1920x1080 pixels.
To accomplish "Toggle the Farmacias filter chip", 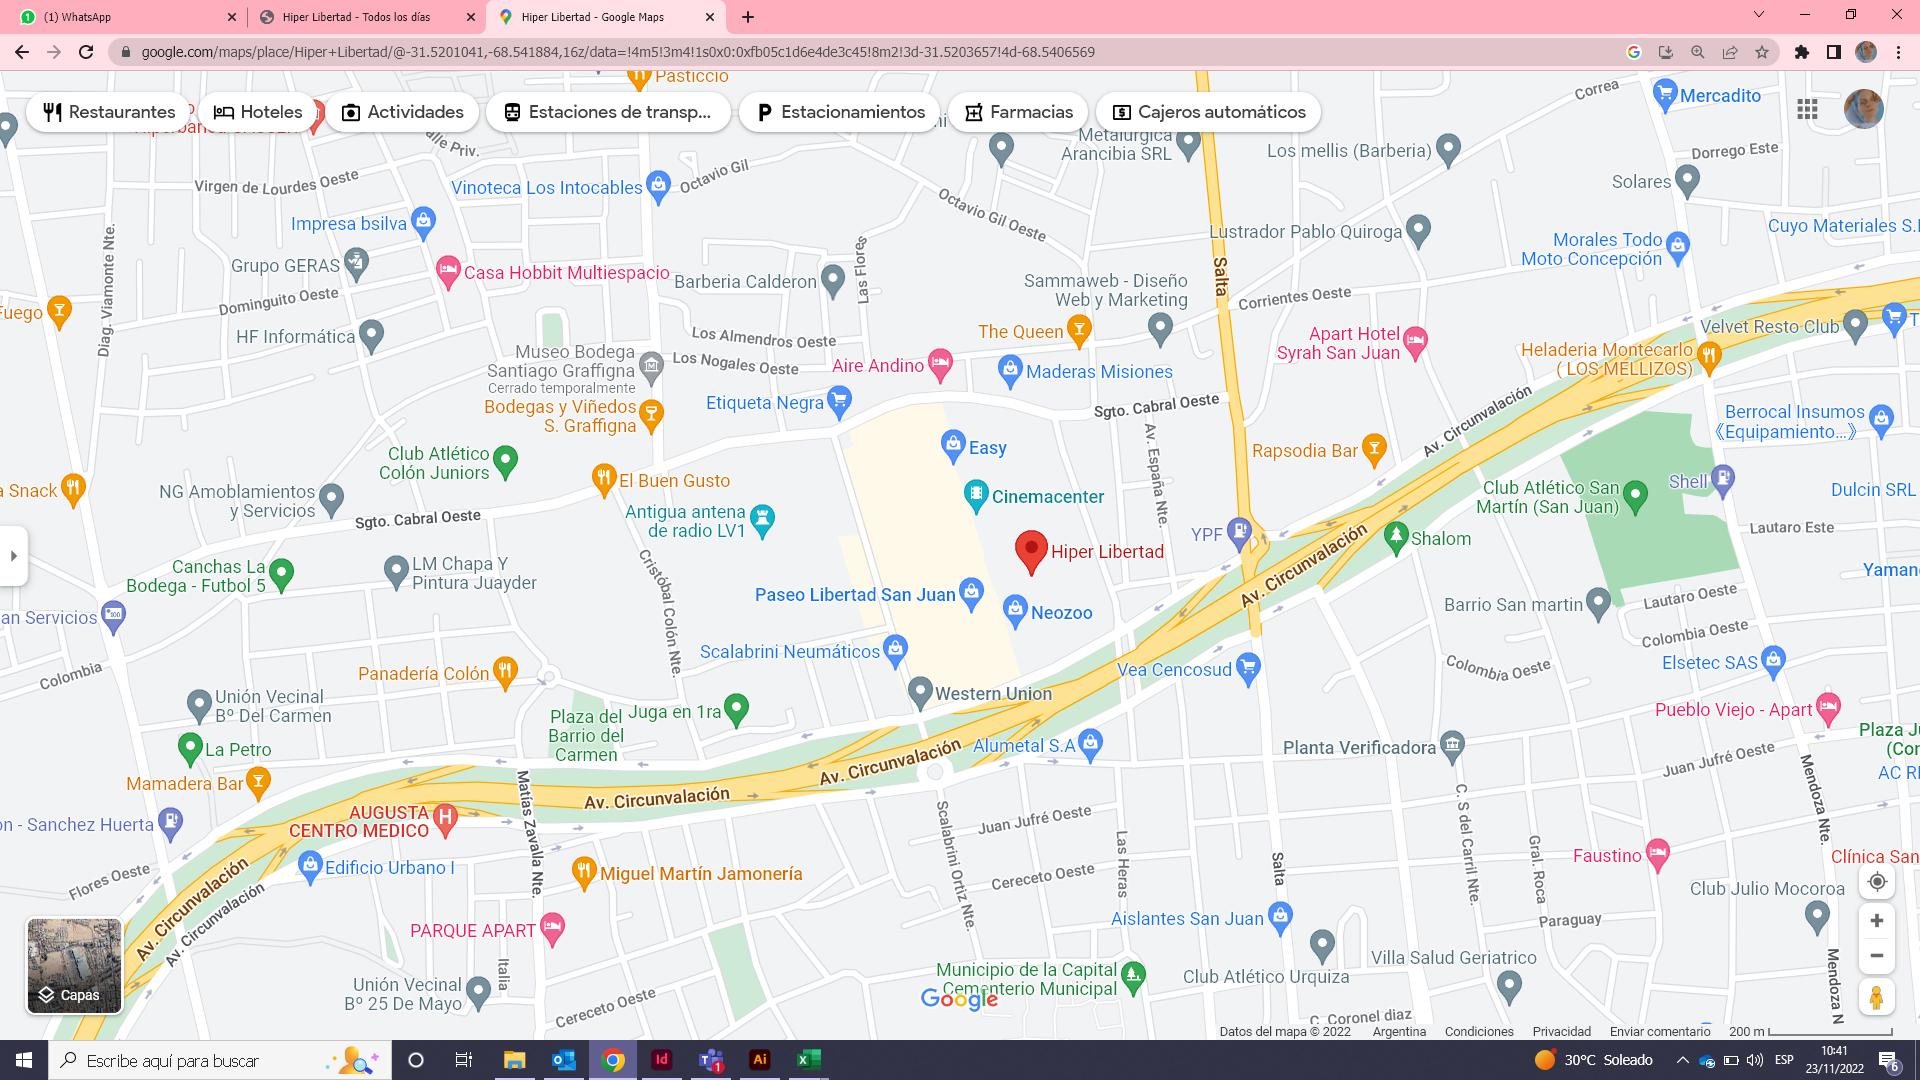I will pos(1017,112).
